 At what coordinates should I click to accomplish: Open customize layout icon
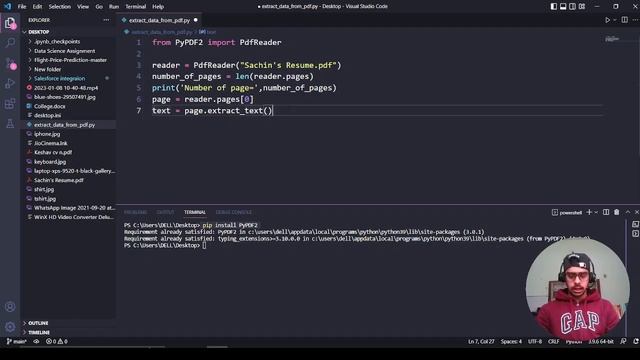coord(582,7)
